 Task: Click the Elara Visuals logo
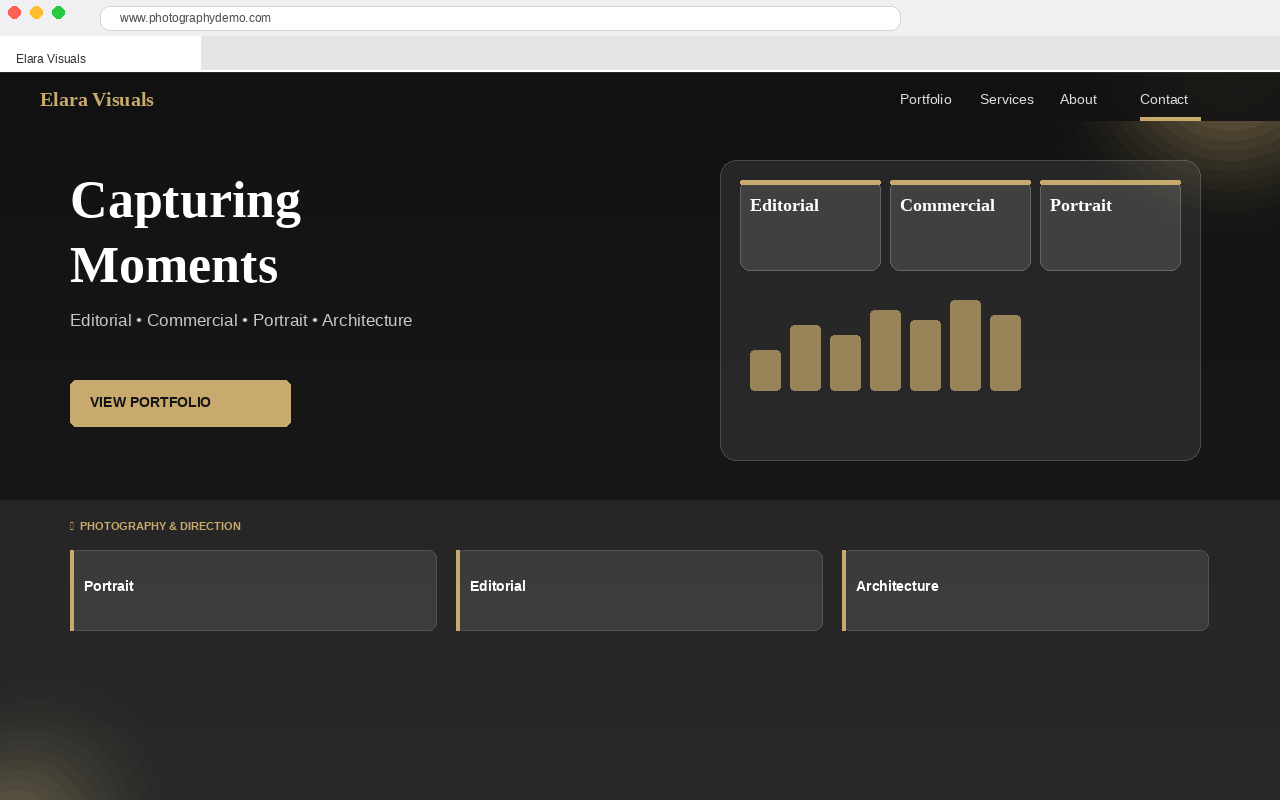coord(97,99)
